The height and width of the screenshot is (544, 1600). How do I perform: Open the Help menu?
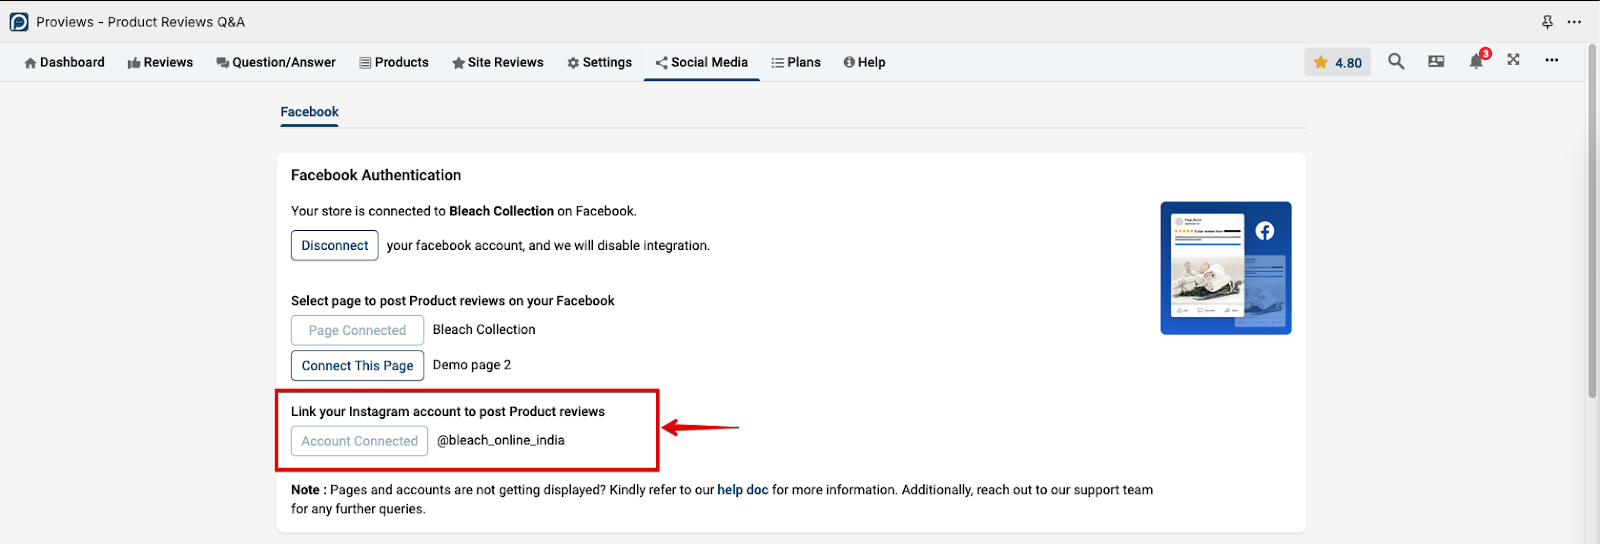864,62
